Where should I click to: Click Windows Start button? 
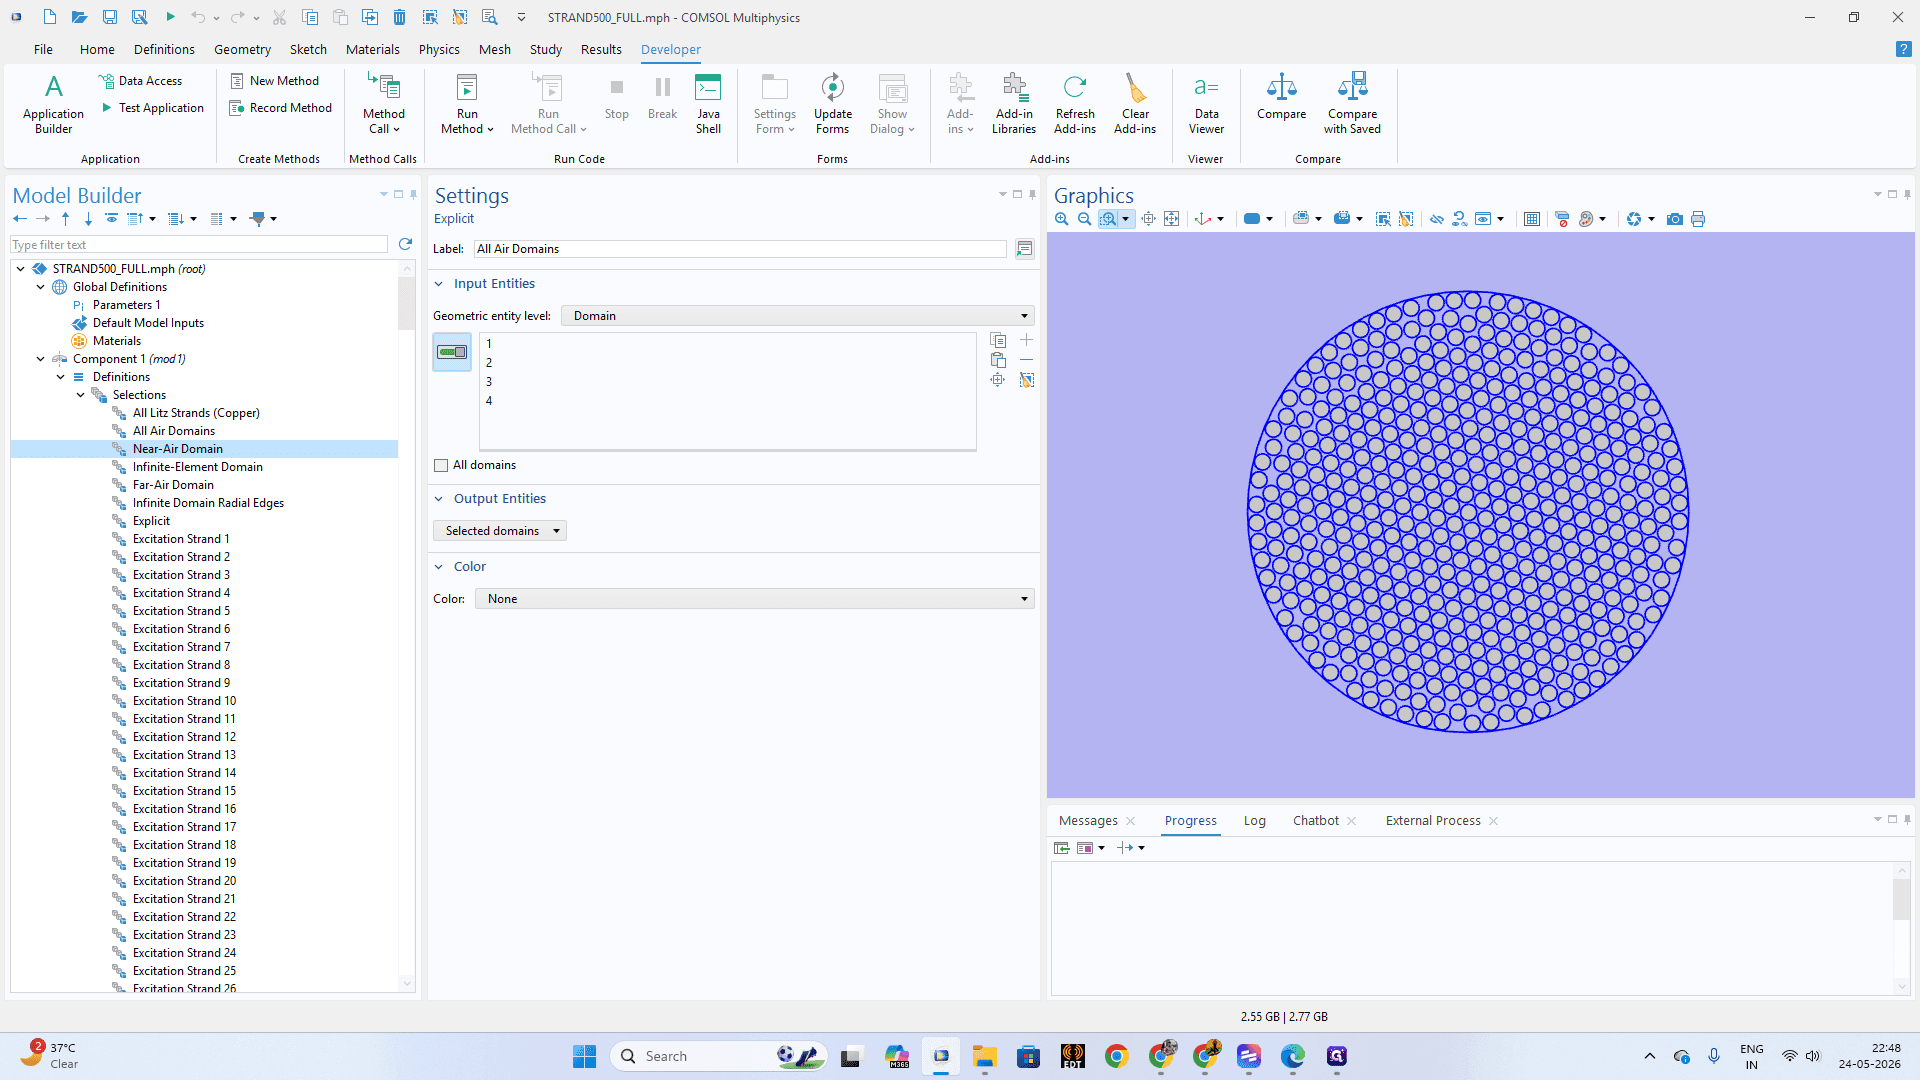click(x=584, y=1056)
